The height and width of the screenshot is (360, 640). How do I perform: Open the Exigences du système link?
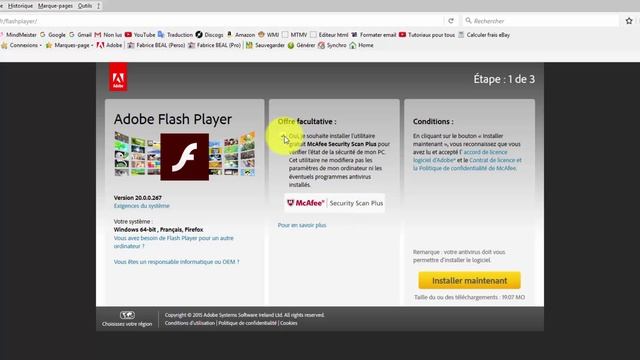click(142, 206)
